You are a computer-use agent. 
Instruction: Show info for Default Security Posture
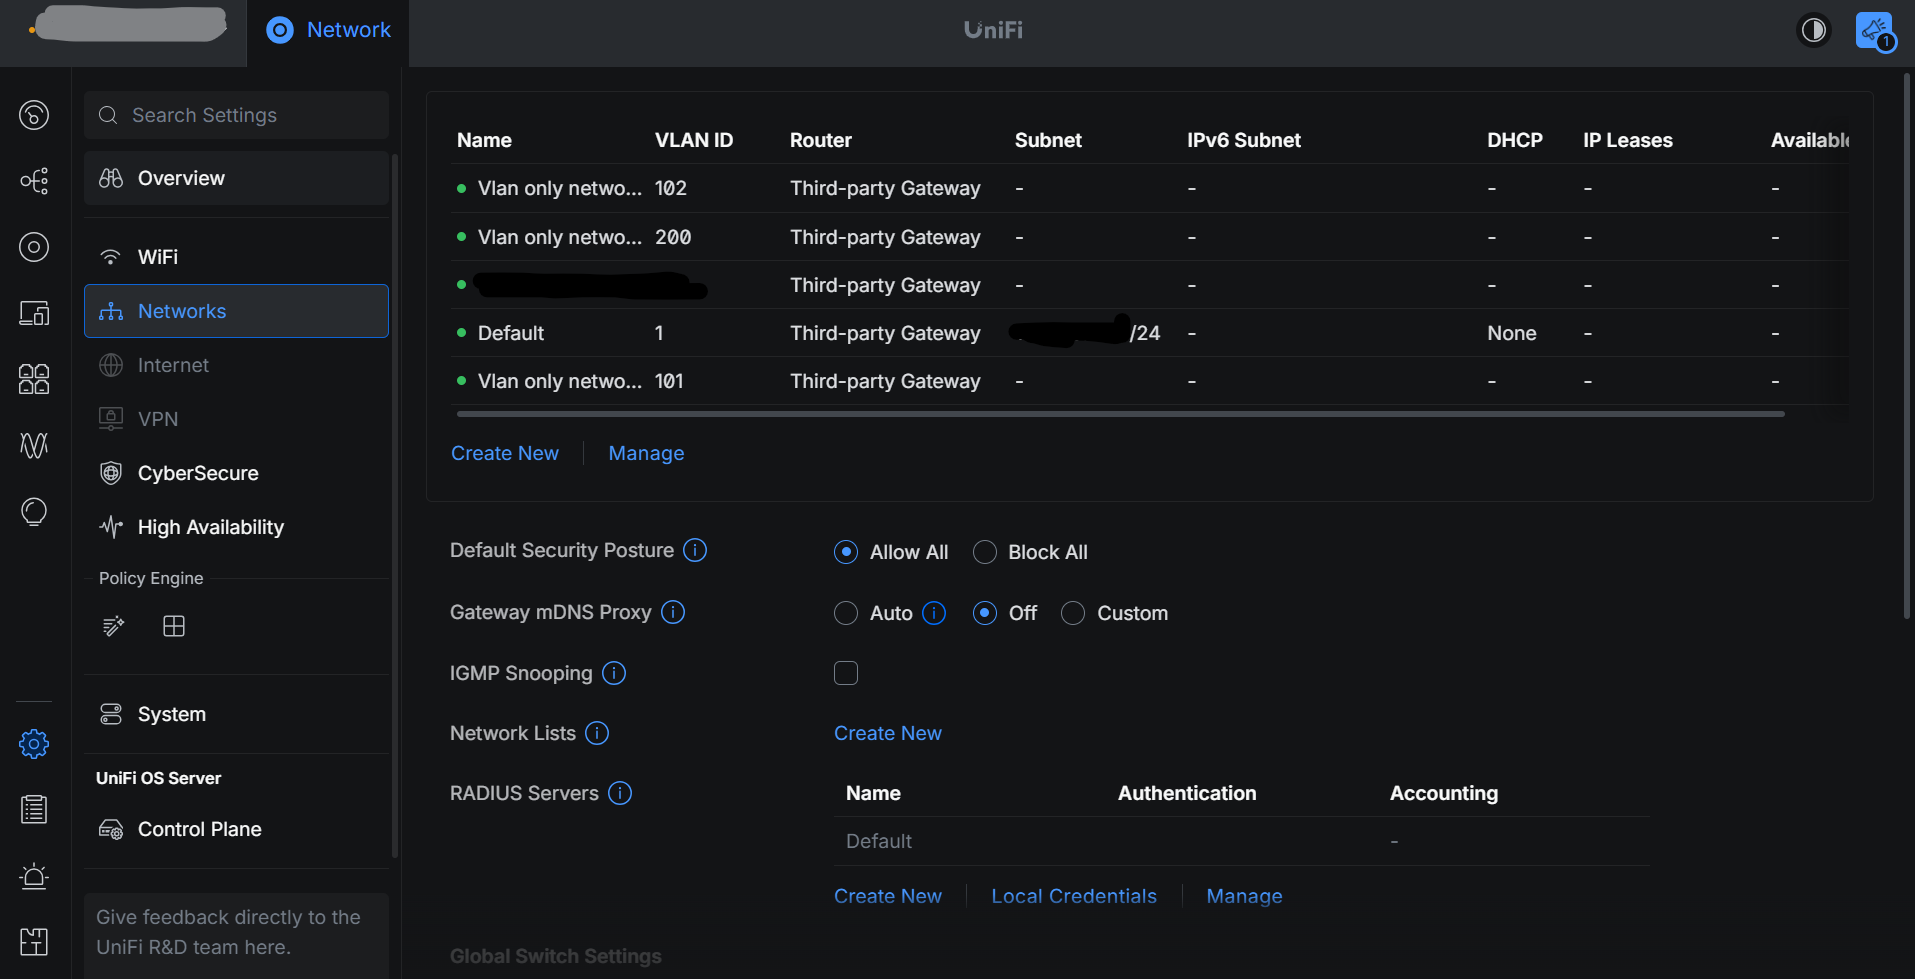point(695,550)
